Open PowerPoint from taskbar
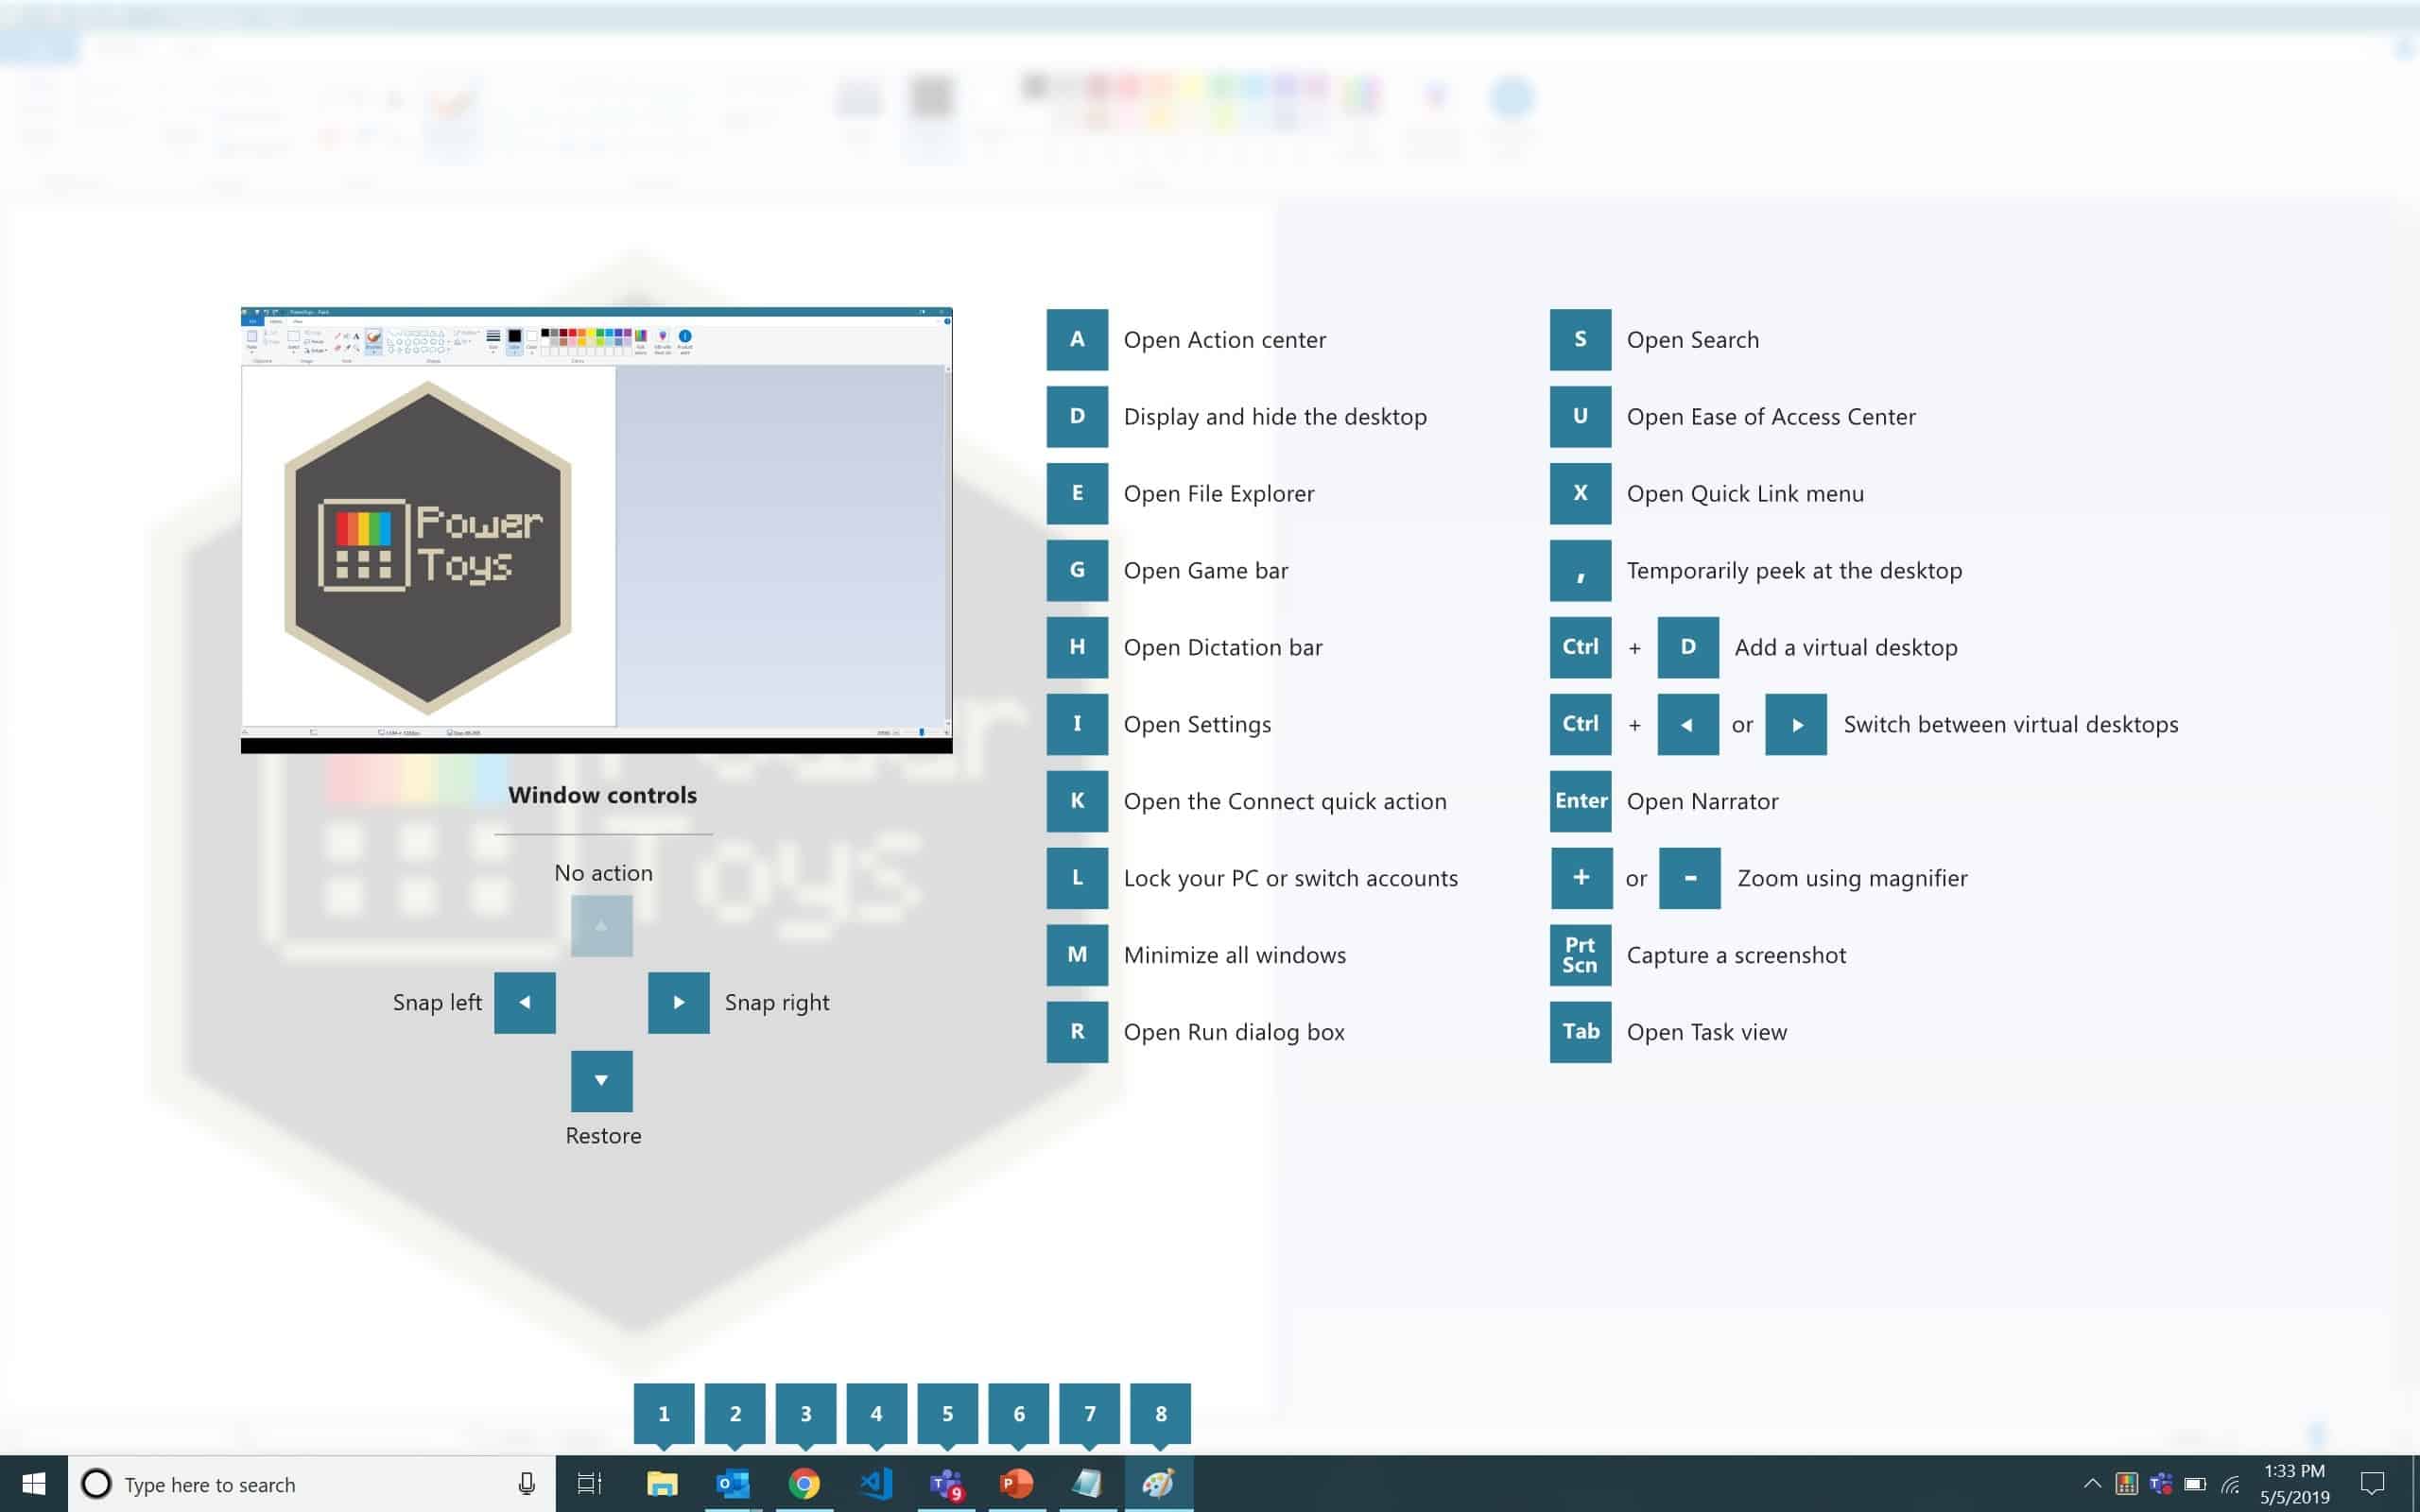Screen dimensions: 2420x1512 coord(1017,1485)
